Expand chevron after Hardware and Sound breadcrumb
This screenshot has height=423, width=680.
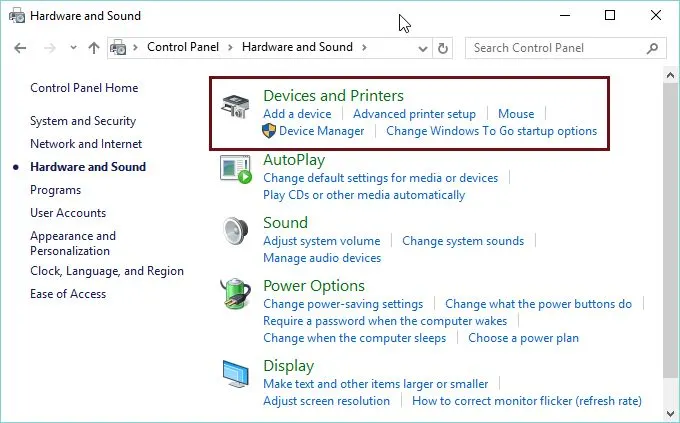tap(364, 47)
